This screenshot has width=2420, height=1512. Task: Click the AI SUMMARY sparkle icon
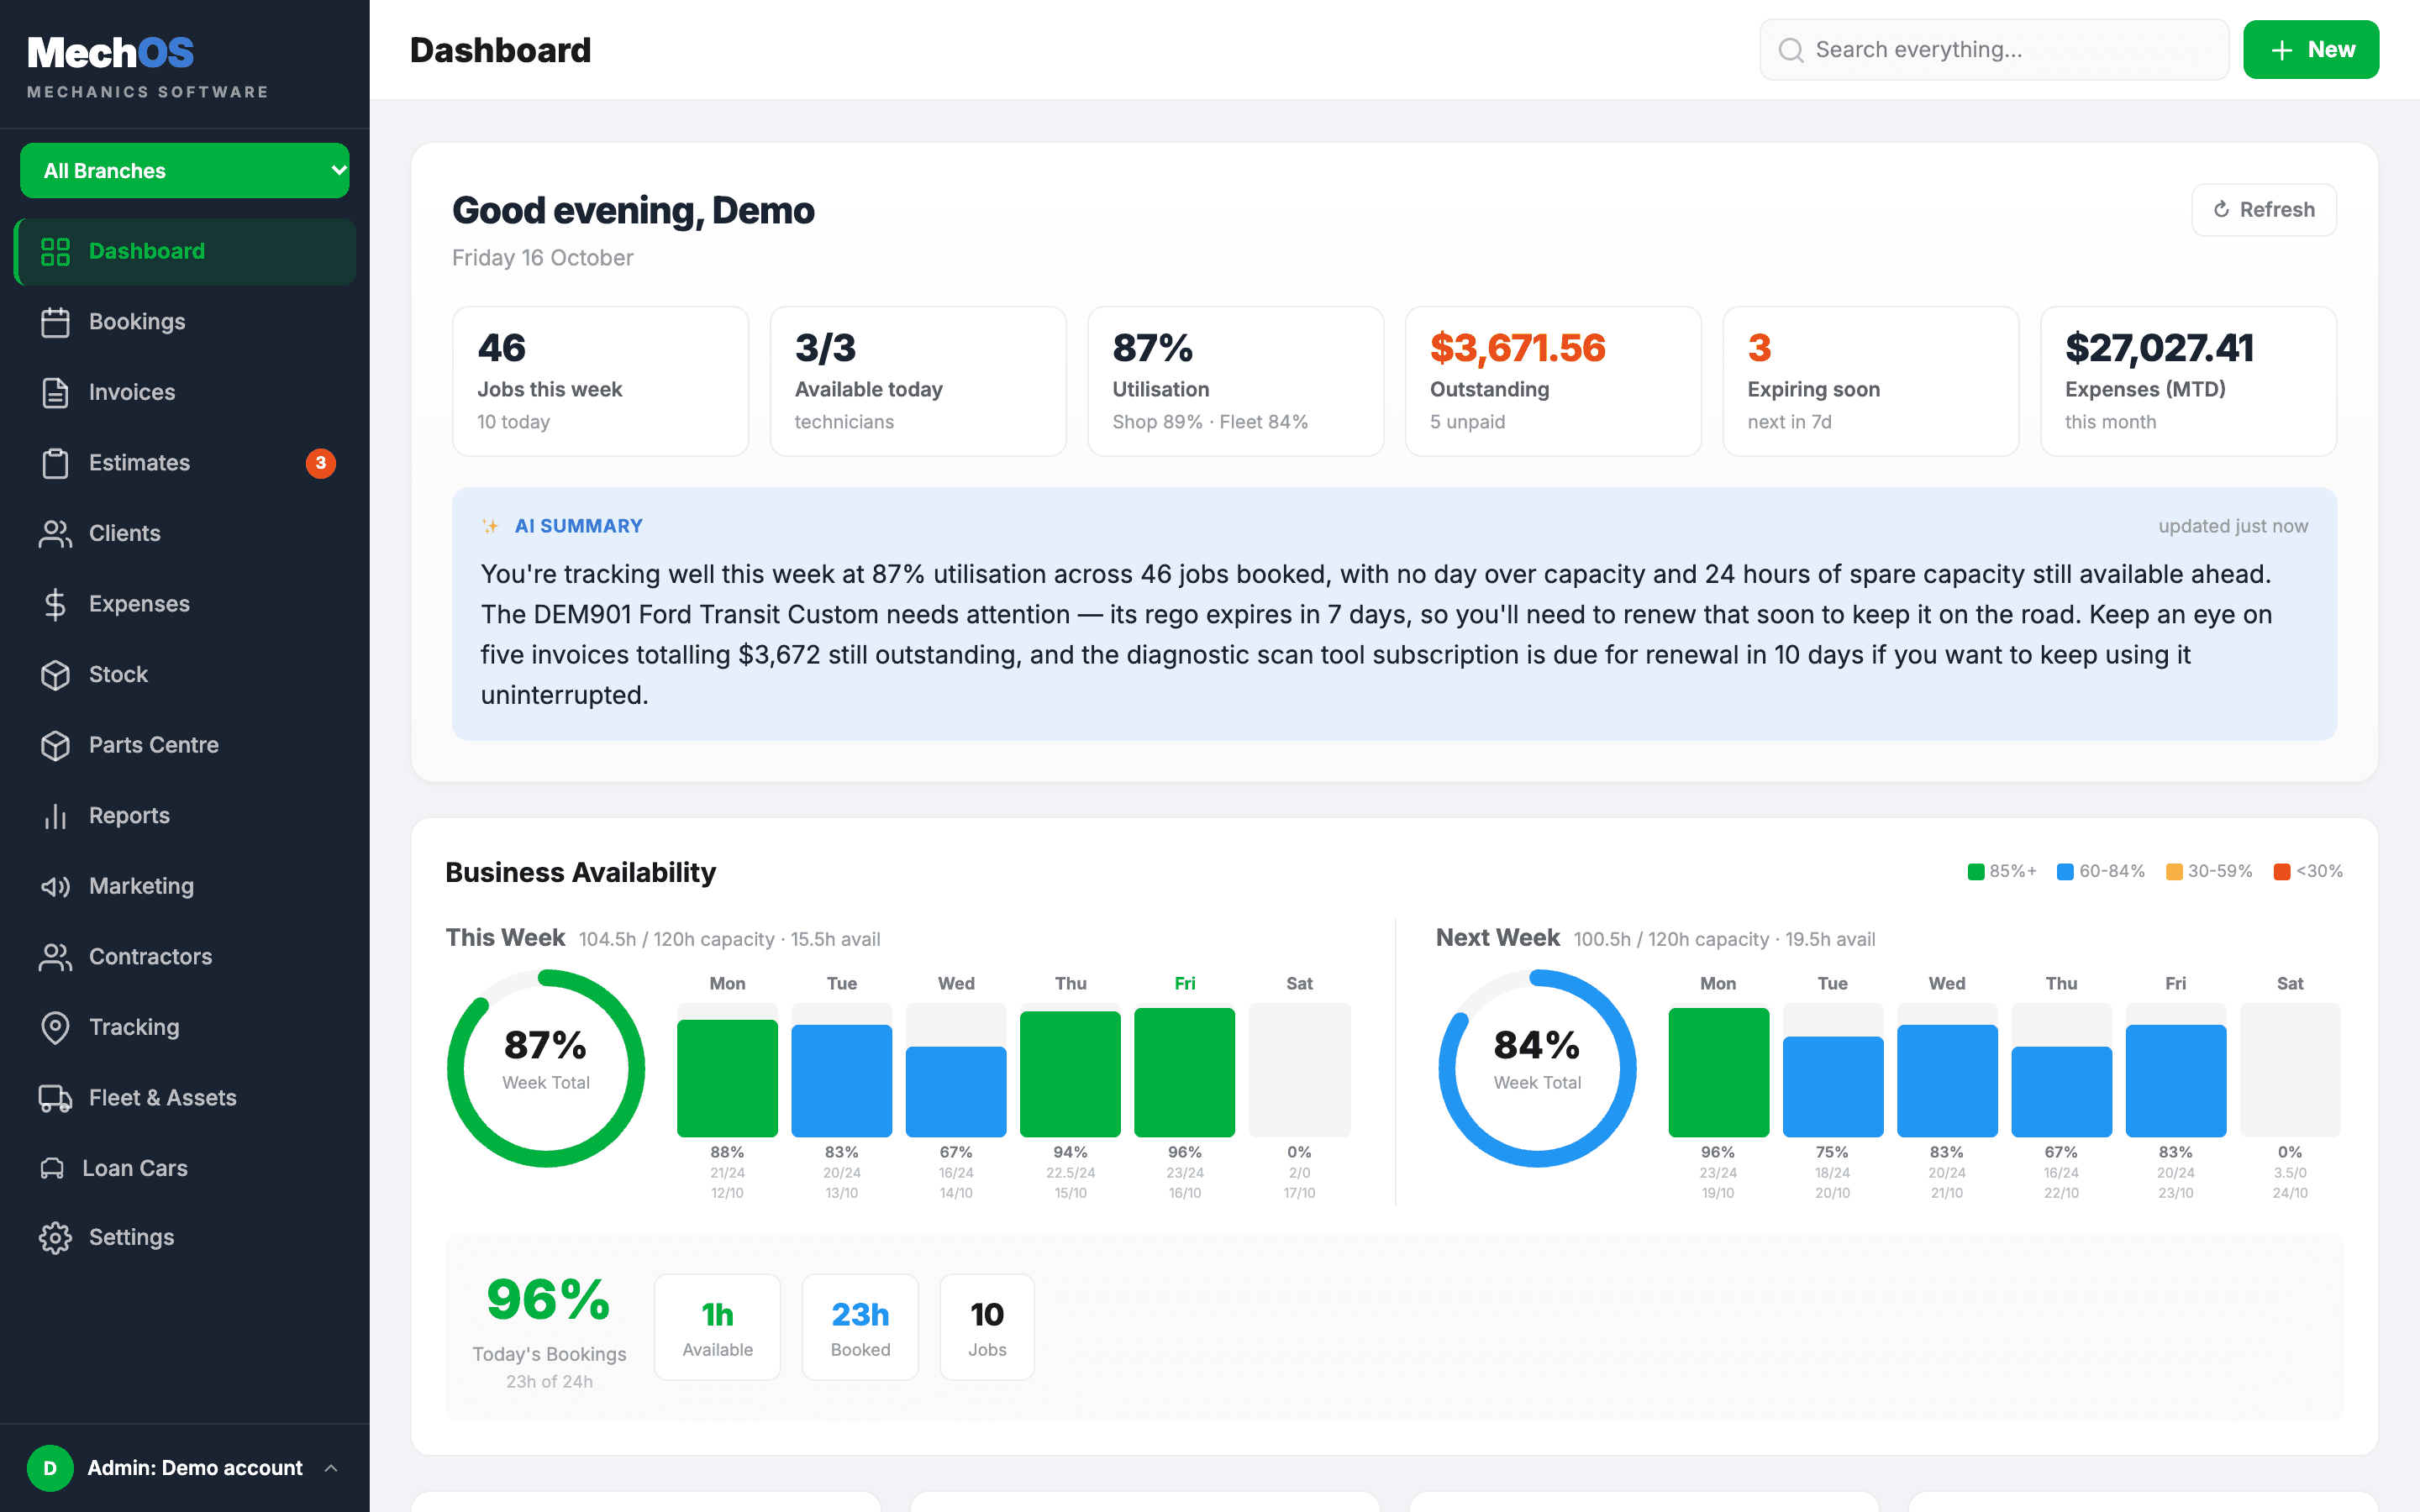click(490, 526)
